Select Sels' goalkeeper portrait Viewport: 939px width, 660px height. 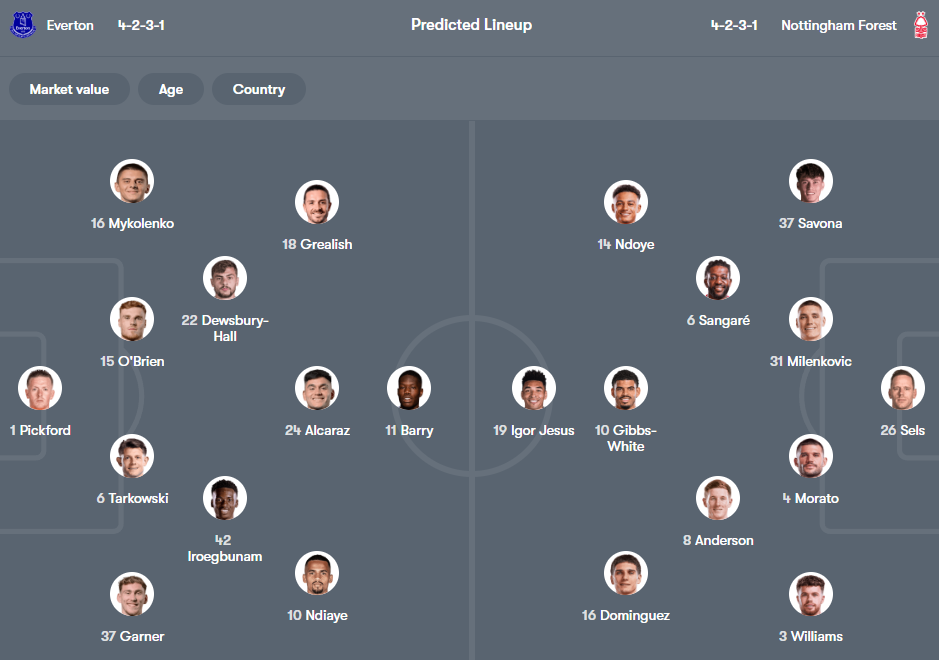(x=903, y=388)
